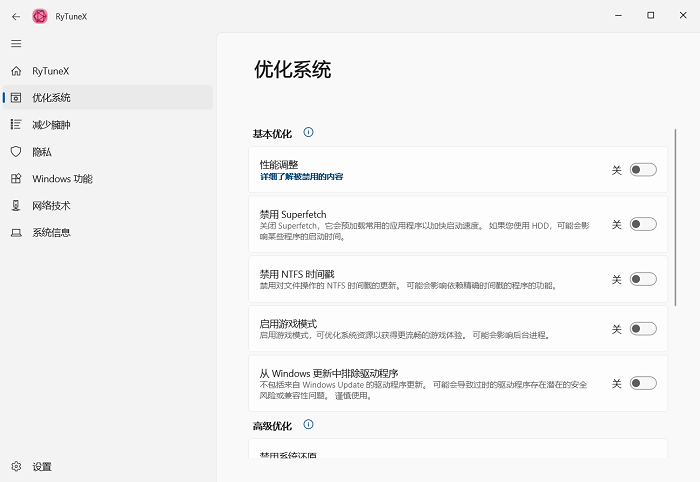Toggle 从 Windows 更新中排除驱动程序 switch
The height and width of the screenshot is (482, 700).
[642, 383]
